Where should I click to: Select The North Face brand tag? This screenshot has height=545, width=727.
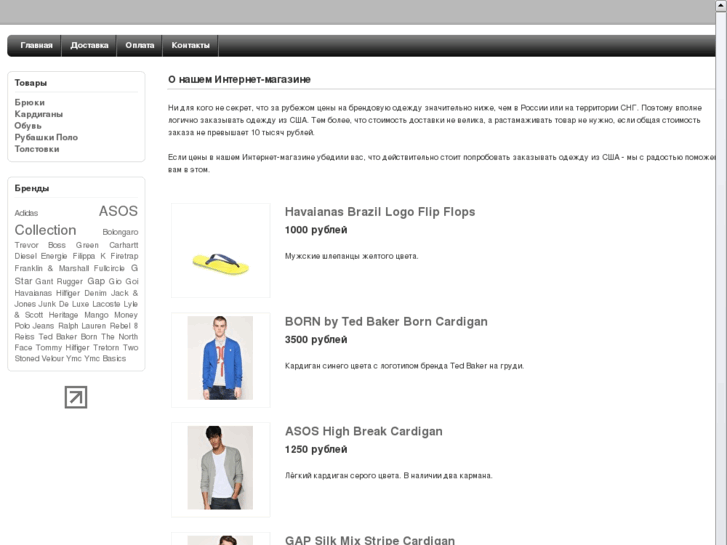coord(76,342)
